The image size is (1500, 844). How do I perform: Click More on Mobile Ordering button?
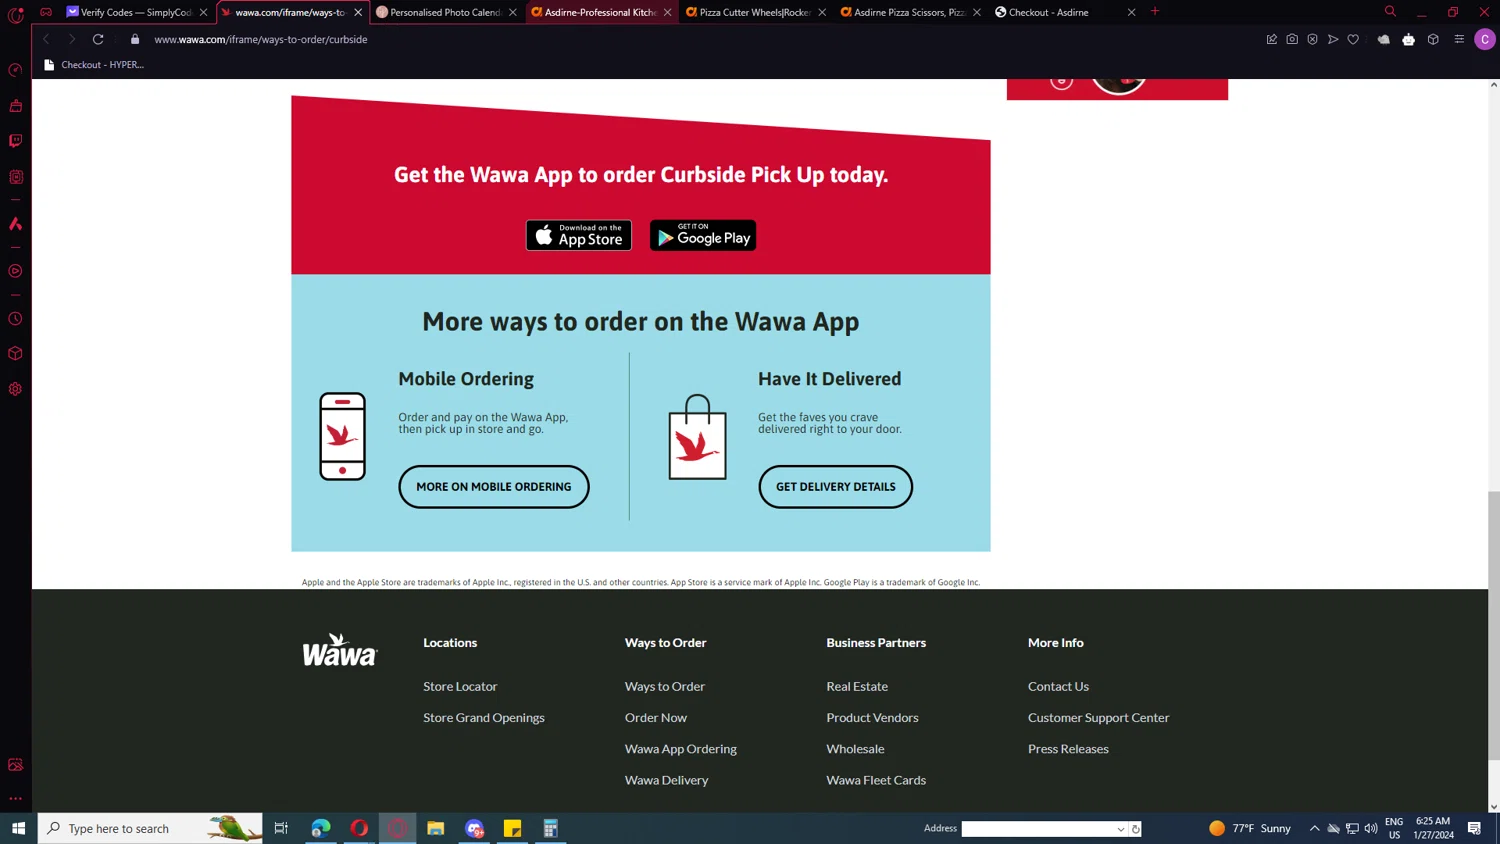[x=494, y=487]
